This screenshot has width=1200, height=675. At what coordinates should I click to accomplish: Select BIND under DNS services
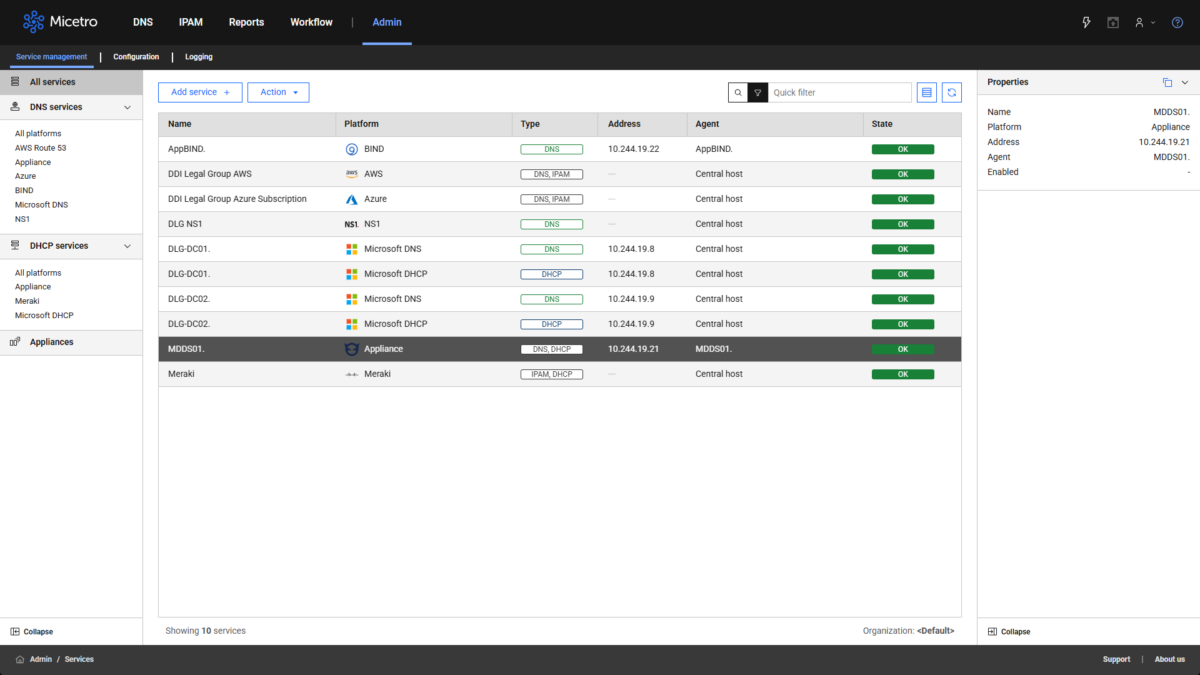[24, 190]
